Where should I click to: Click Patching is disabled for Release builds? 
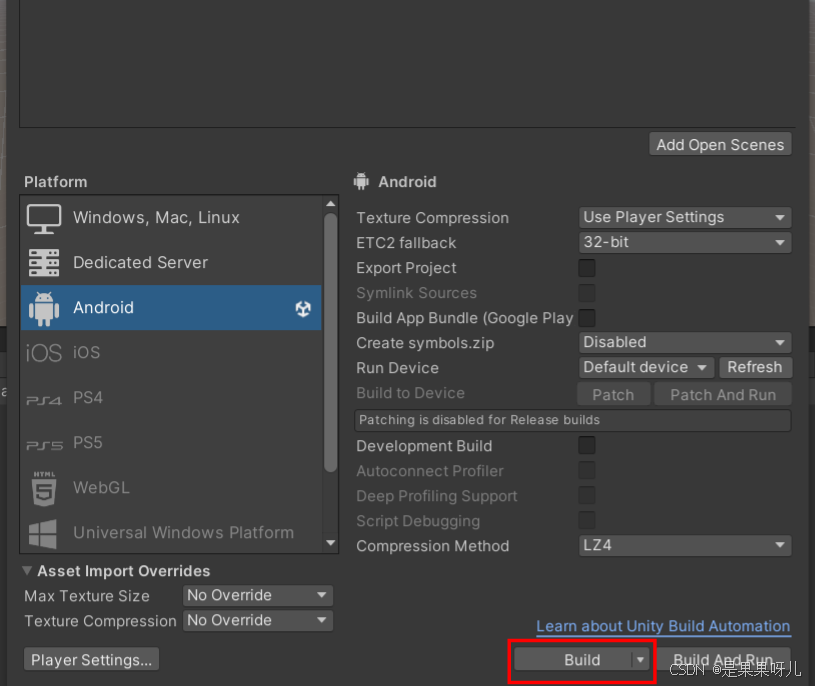[x=573, y=420]
